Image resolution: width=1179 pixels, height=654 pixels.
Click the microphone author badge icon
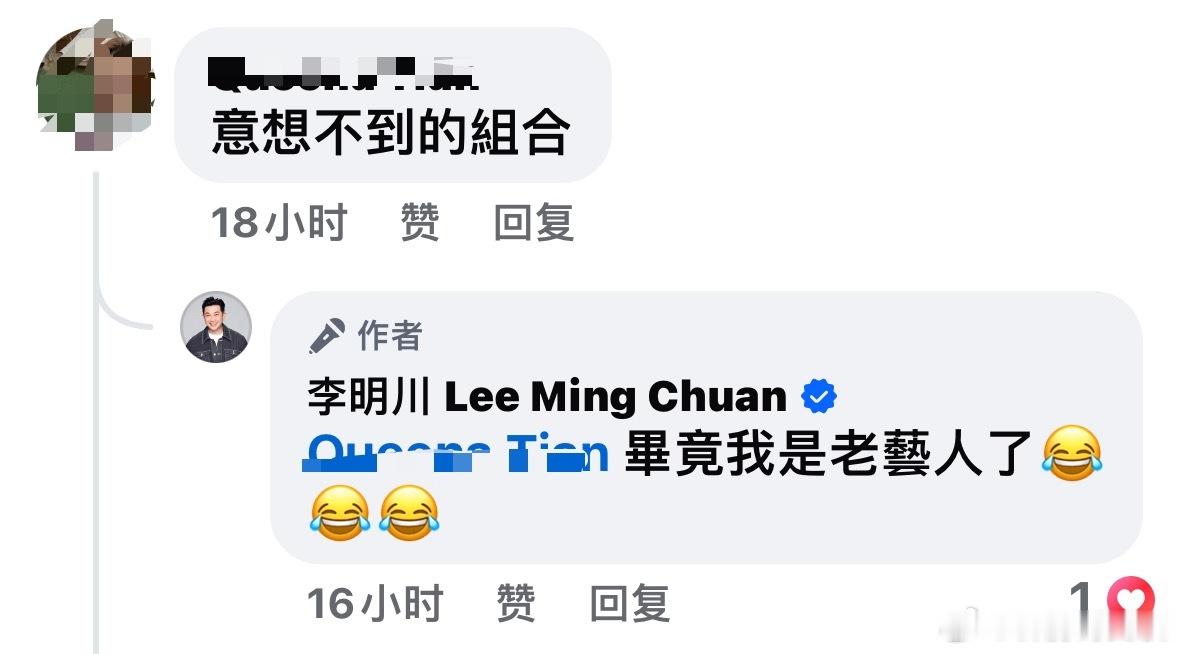click(x=327, y=335)
